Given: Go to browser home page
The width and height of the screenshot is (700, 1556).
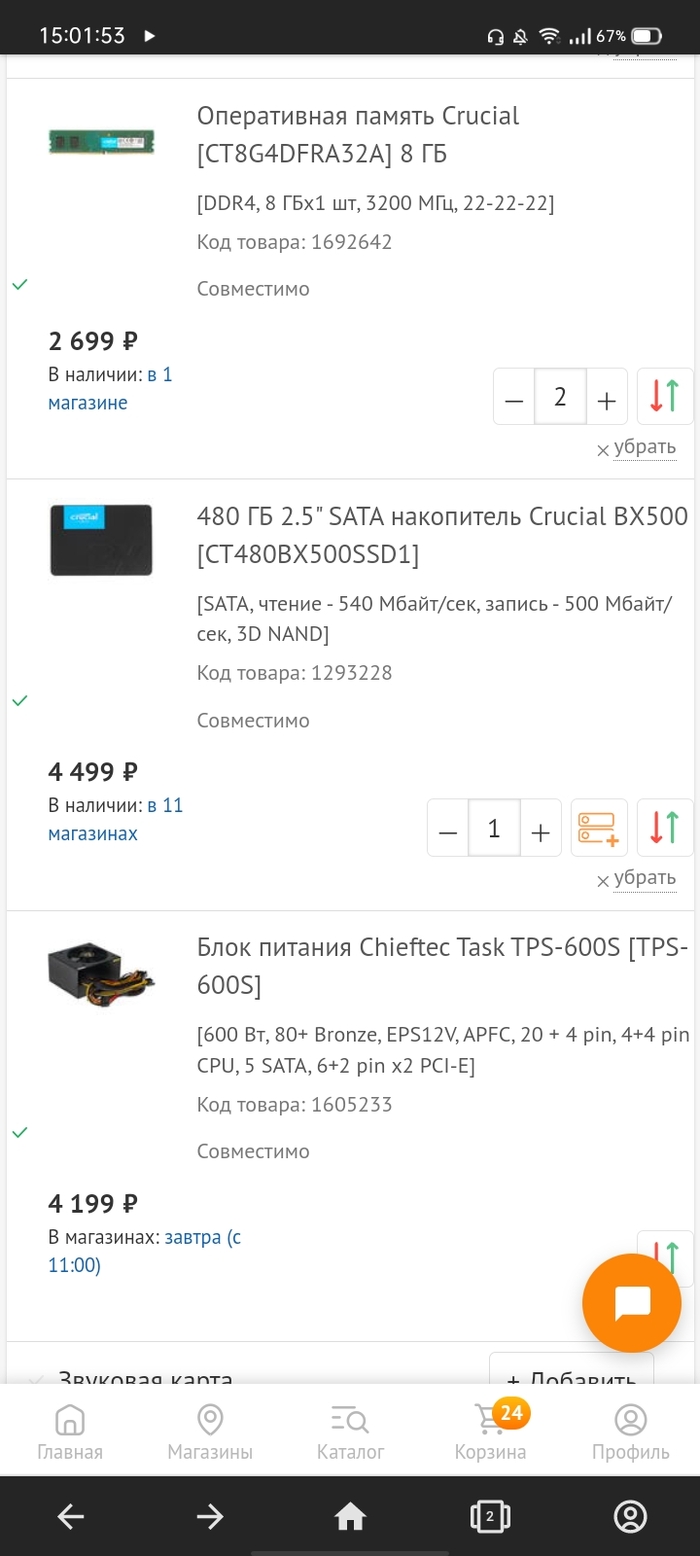Looking at the screenshot, I should coord(350,1517).
